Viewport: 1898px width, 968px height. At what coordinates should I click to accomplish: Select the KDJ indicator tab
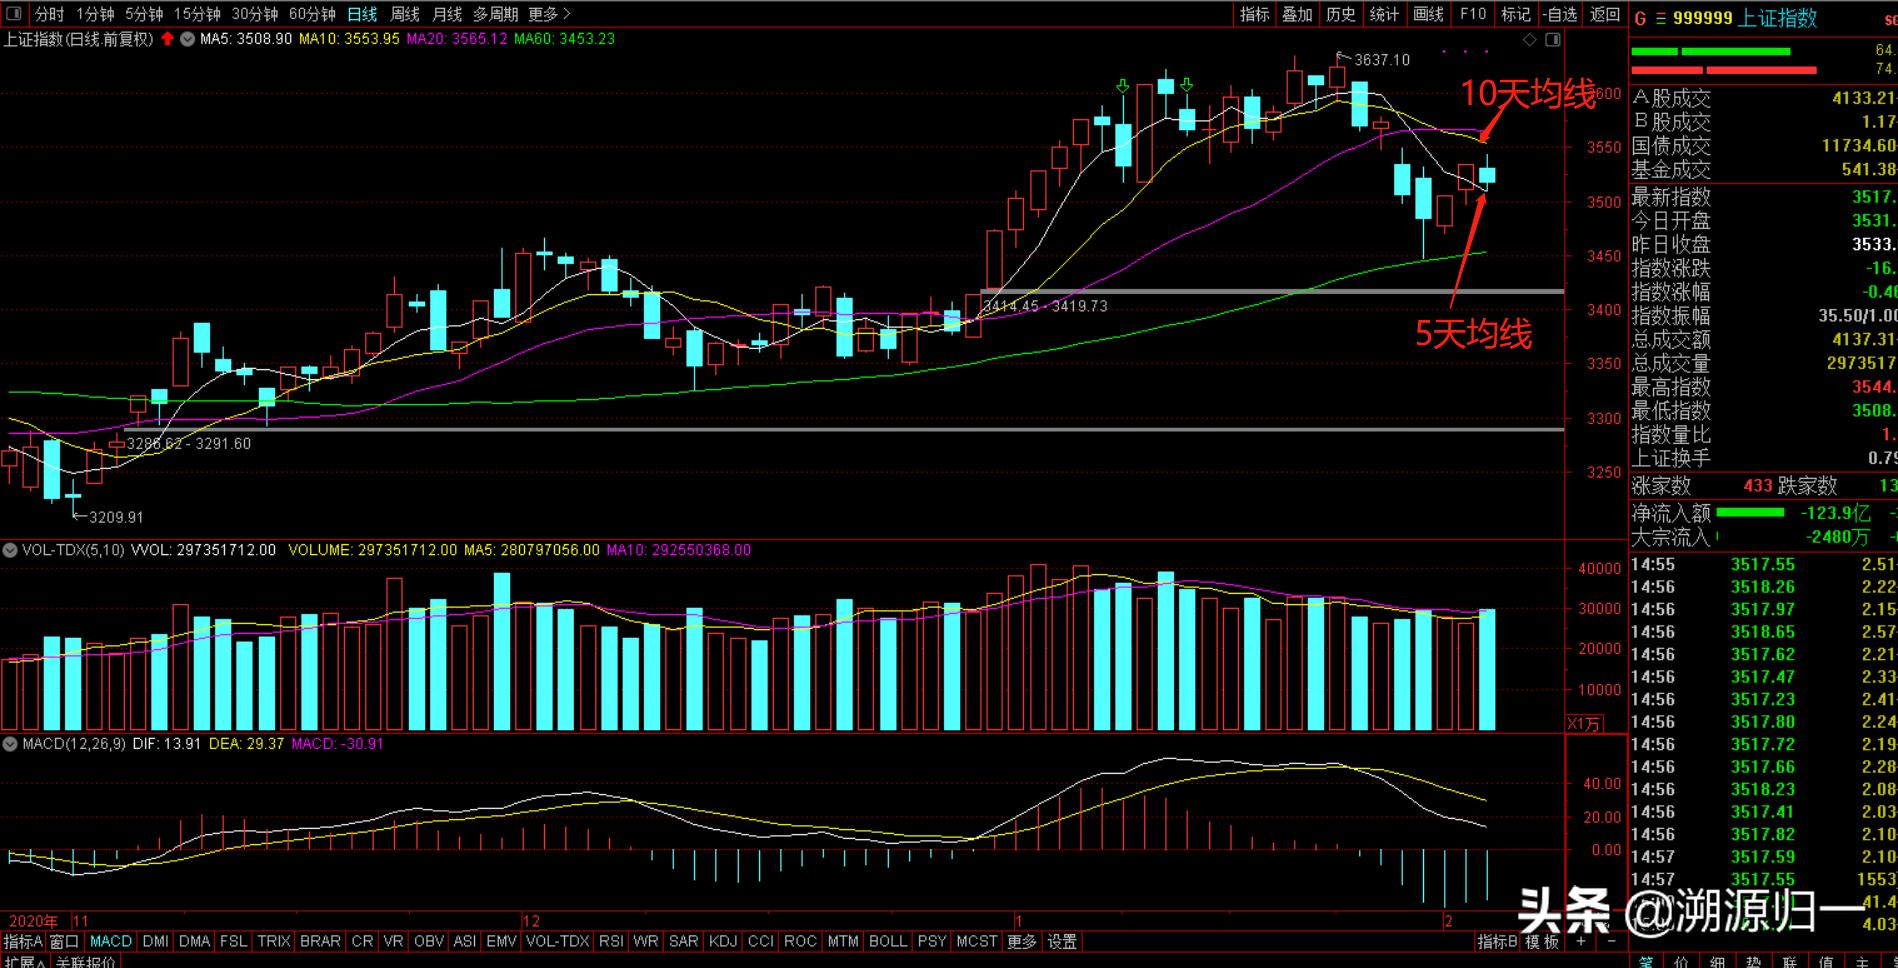coord(723,942)
